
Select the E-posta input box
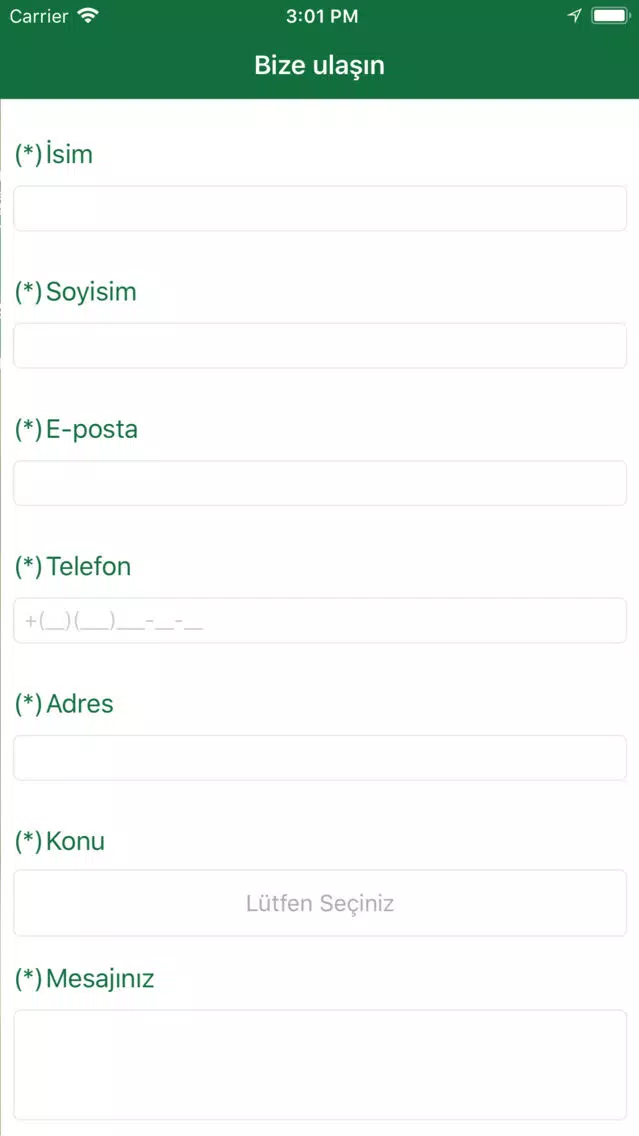(x=320, y=483)
